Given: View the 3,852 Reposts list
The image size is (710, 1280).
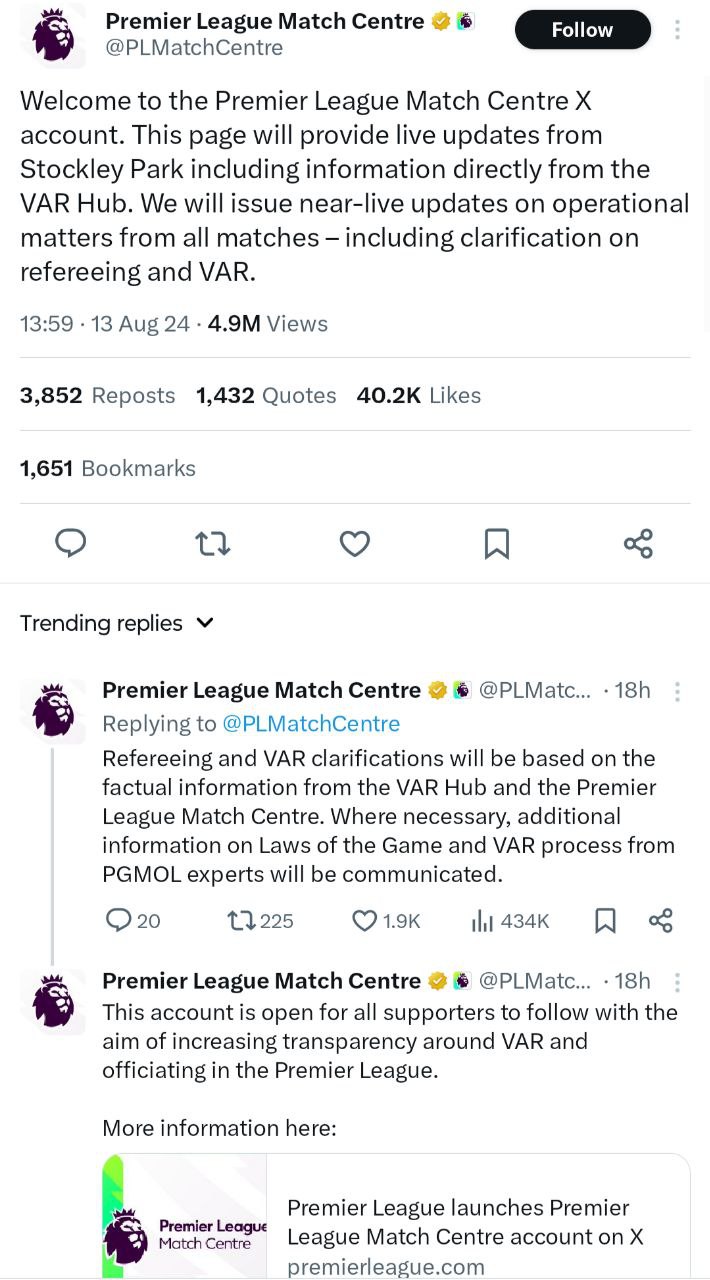Looking at the screenshot, I should pos(97,395).
